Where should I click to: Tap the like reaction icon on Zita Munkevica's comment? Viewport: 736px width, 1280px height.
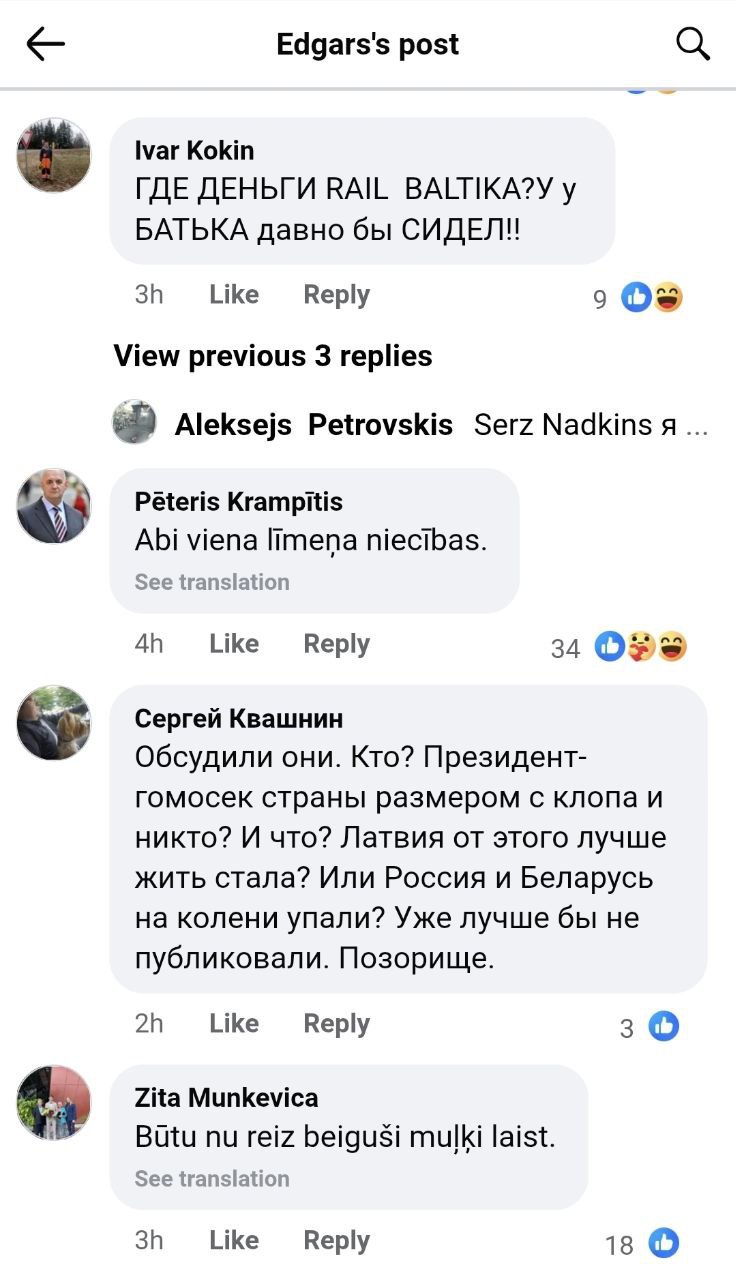[664, 1243]
